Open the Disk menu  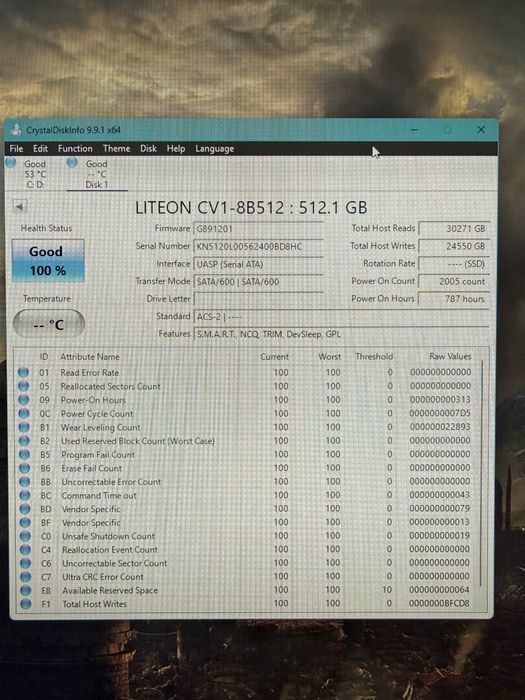[x=148, y=149]
